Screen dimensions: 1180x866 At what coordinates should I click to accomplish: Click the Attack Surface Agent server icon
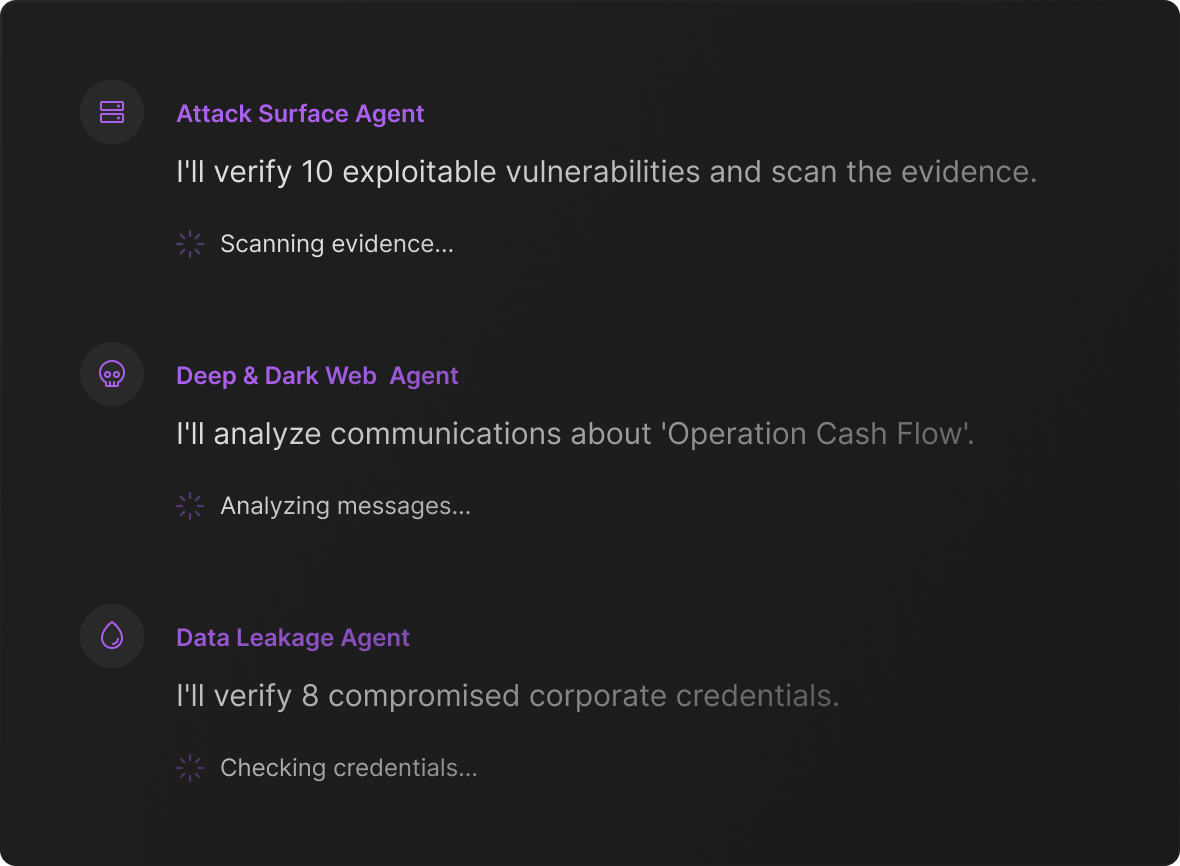(x=112, y=112)
